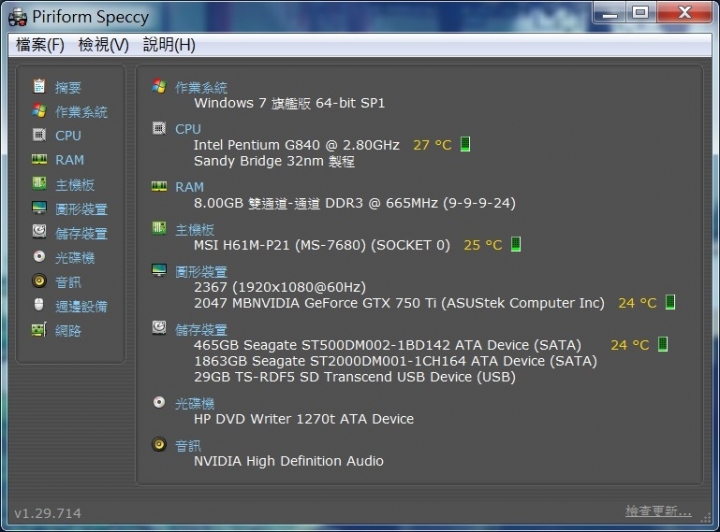The image size is (720, 532).
Task: Click the 25 °C motherboard temperature value
Action: tap(483, 245)
